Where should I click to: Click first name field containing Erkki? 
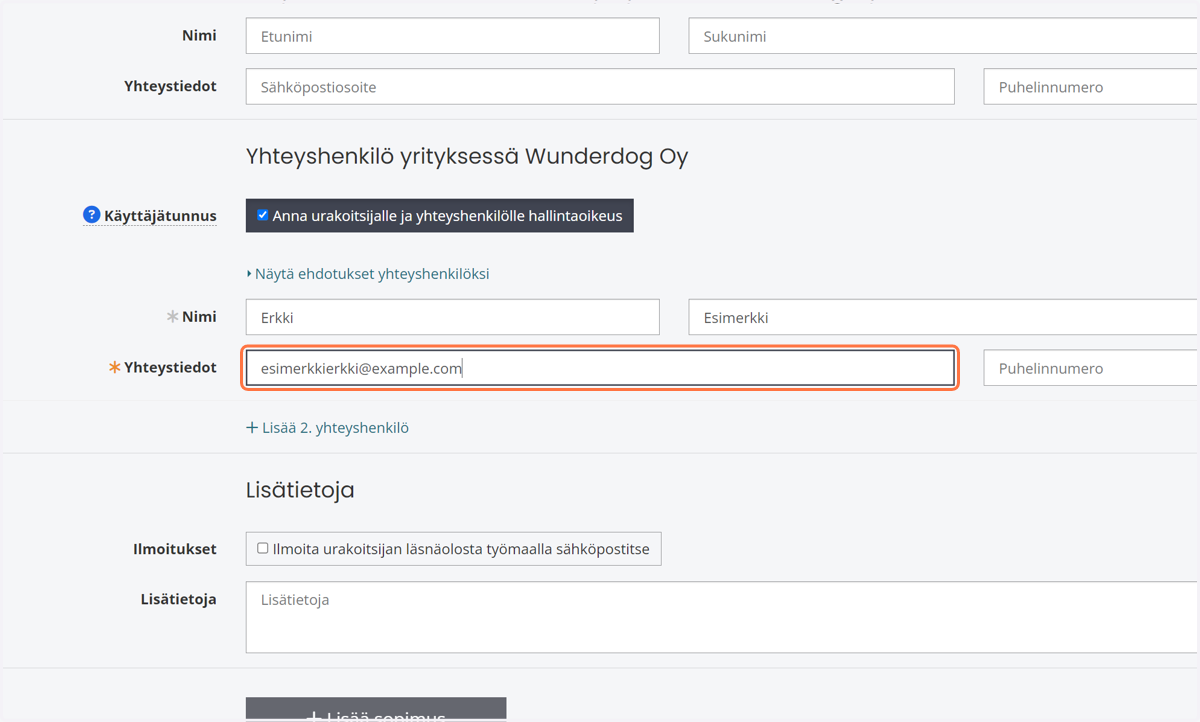point(453,317)
